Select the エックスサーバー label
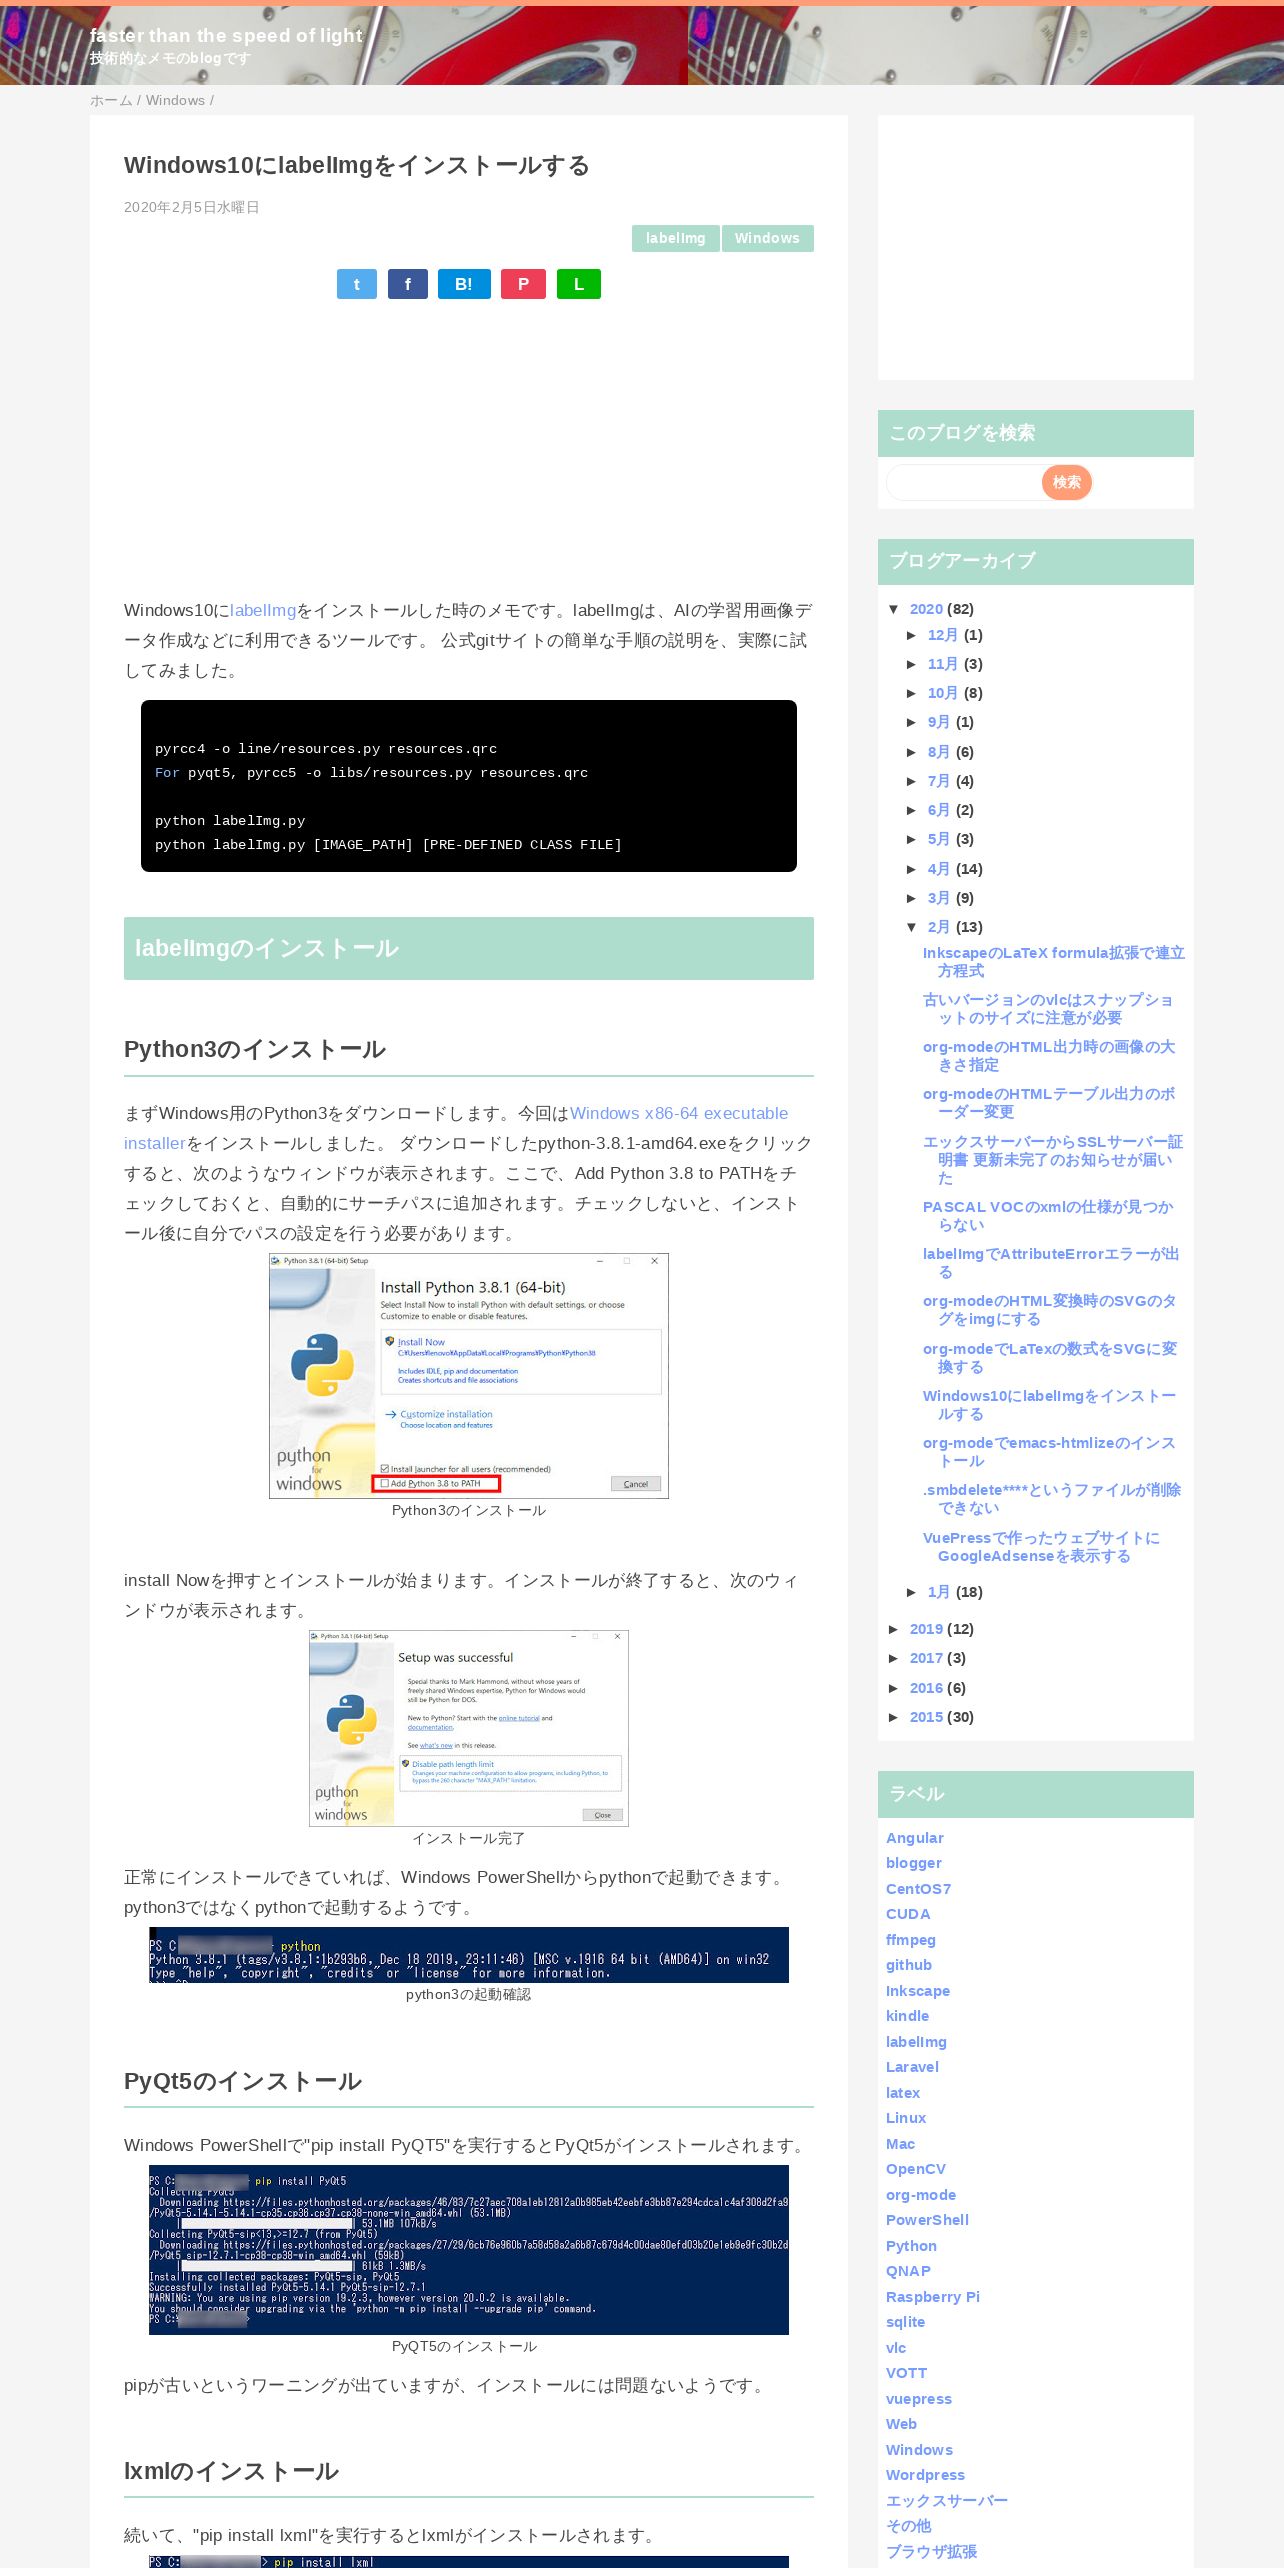The width and height of the screenshot is (1284, 2568). 947,2501
